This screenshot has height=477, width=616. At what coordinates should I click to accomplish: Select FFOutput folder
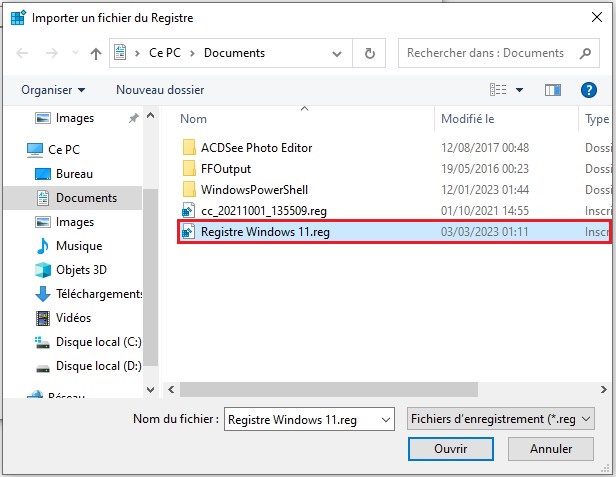point(226,169)
